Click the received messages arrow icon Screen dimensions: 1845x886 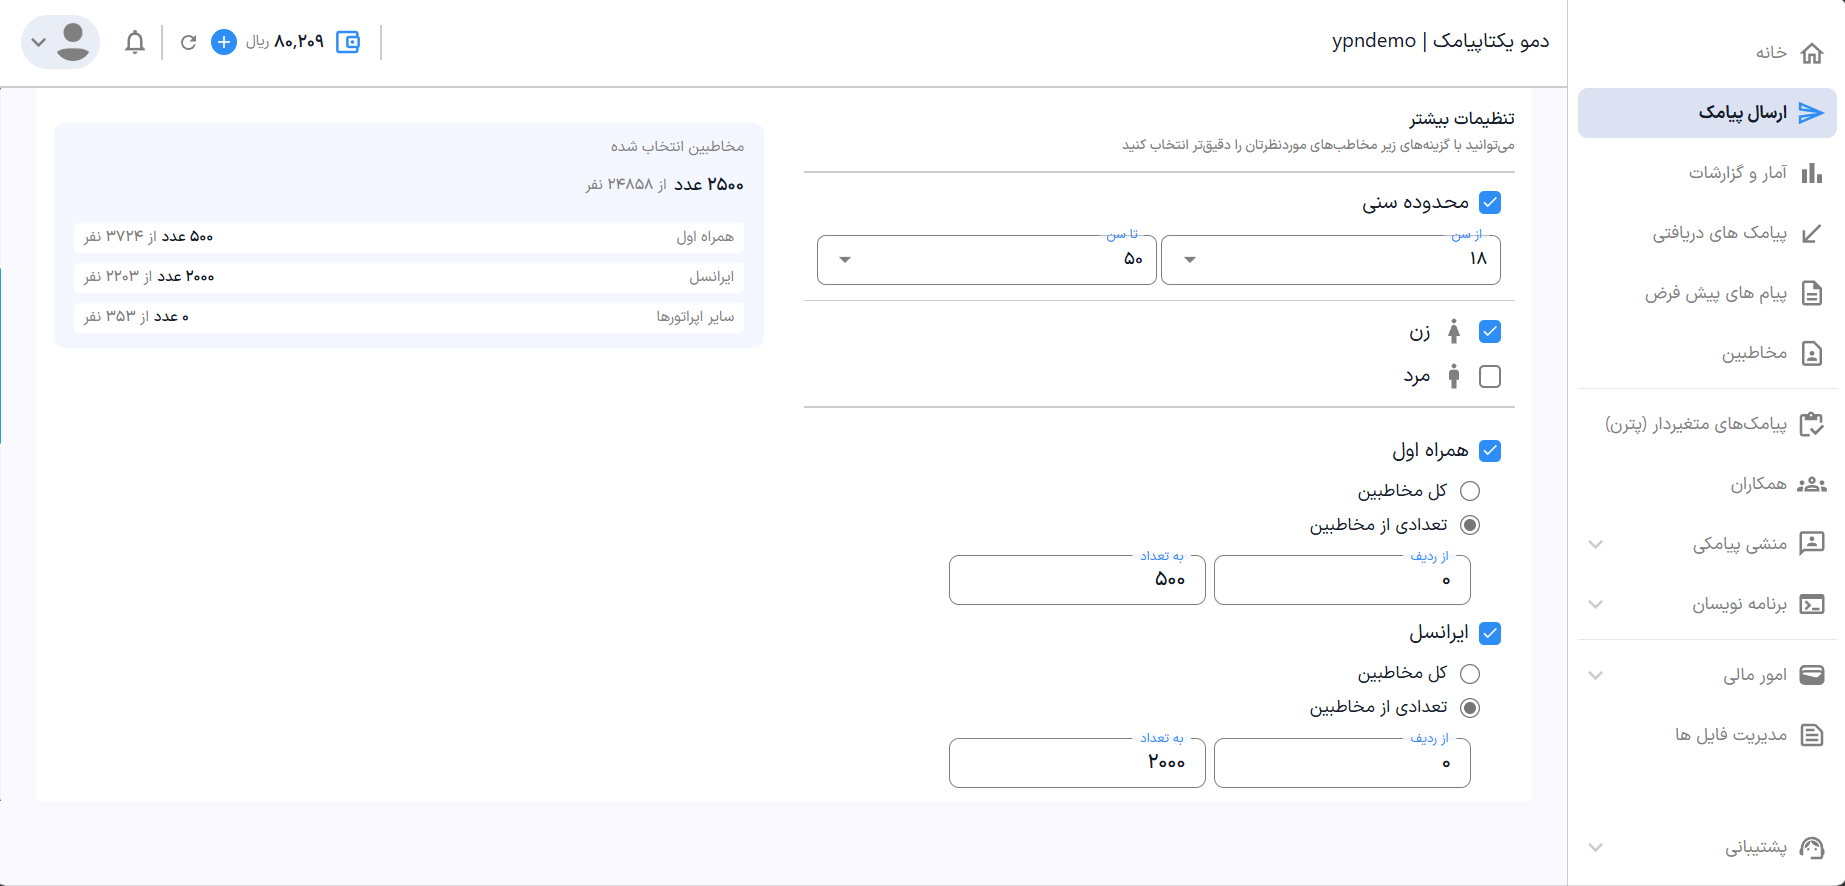[1811, 233]
